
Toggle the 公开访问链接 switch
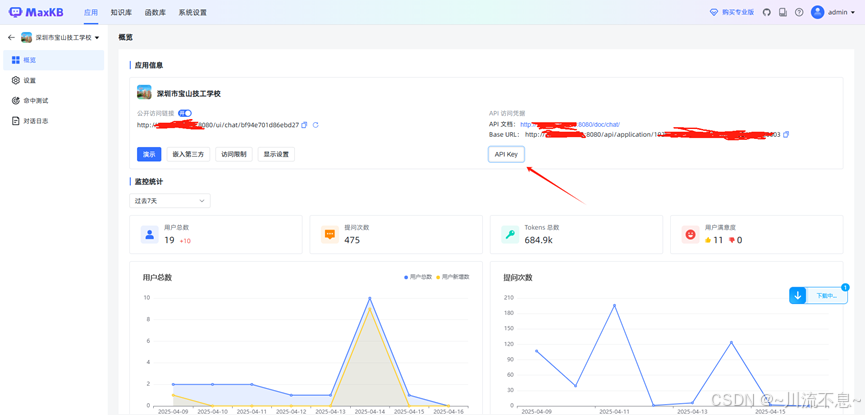(x=185, y=113)
